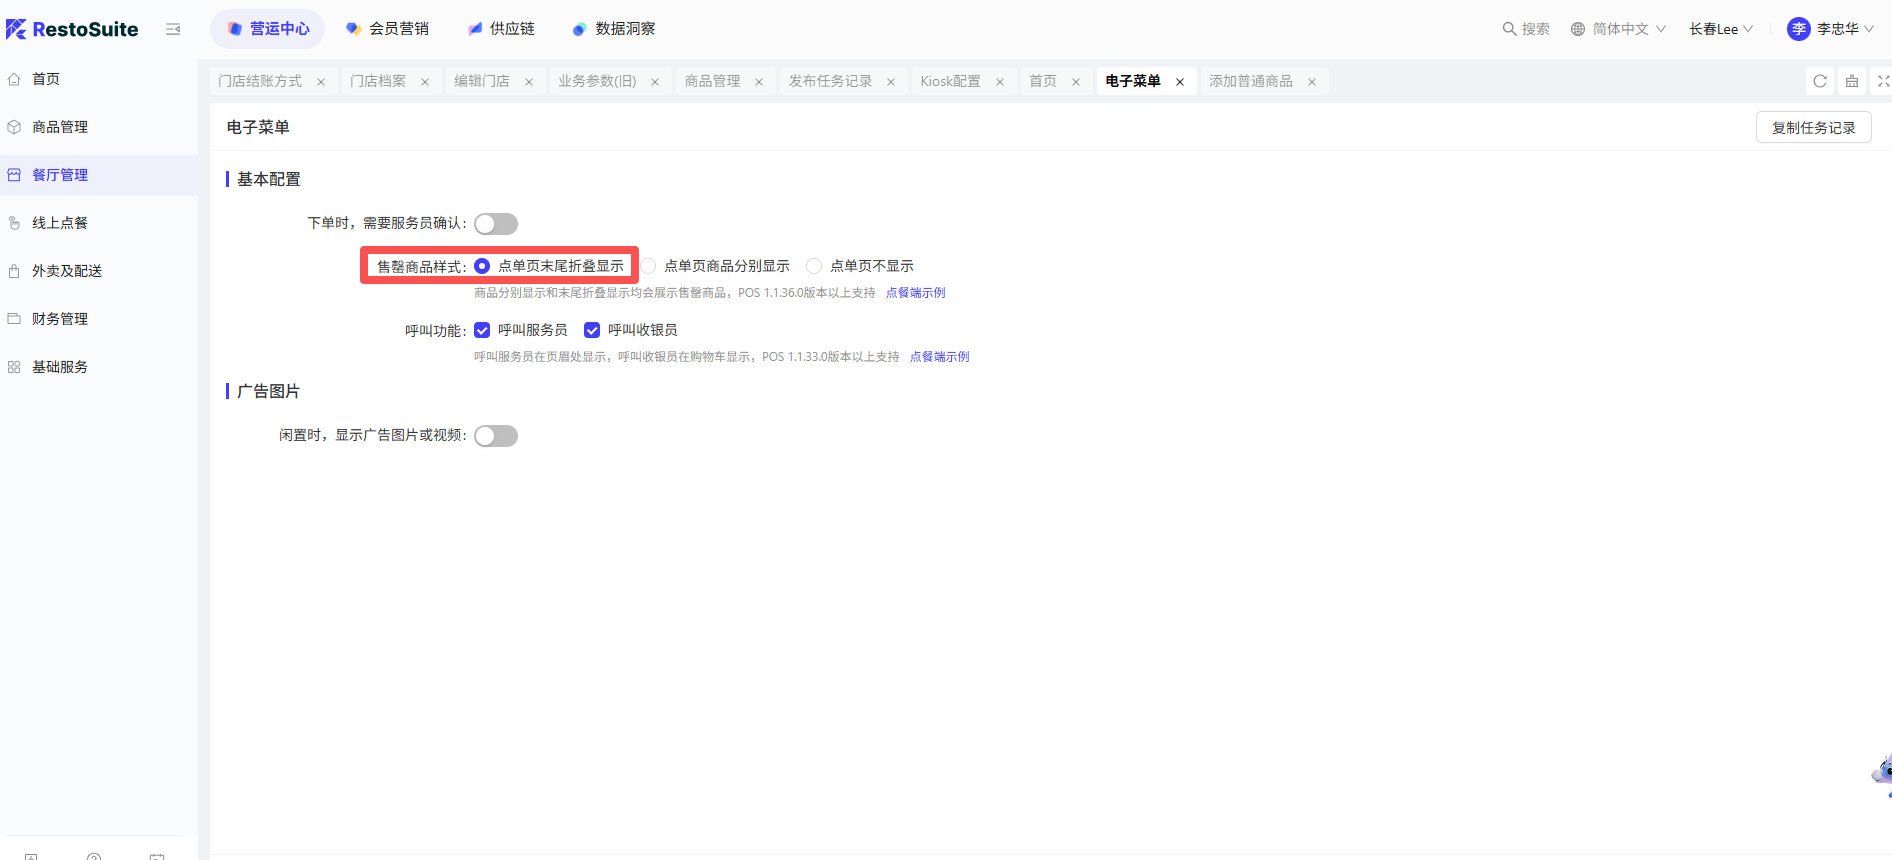Open the 简体中文 language dropdown
The height and width of the screenshot is (860, 1892).
pyautogui.click(x=1618, y=29)
